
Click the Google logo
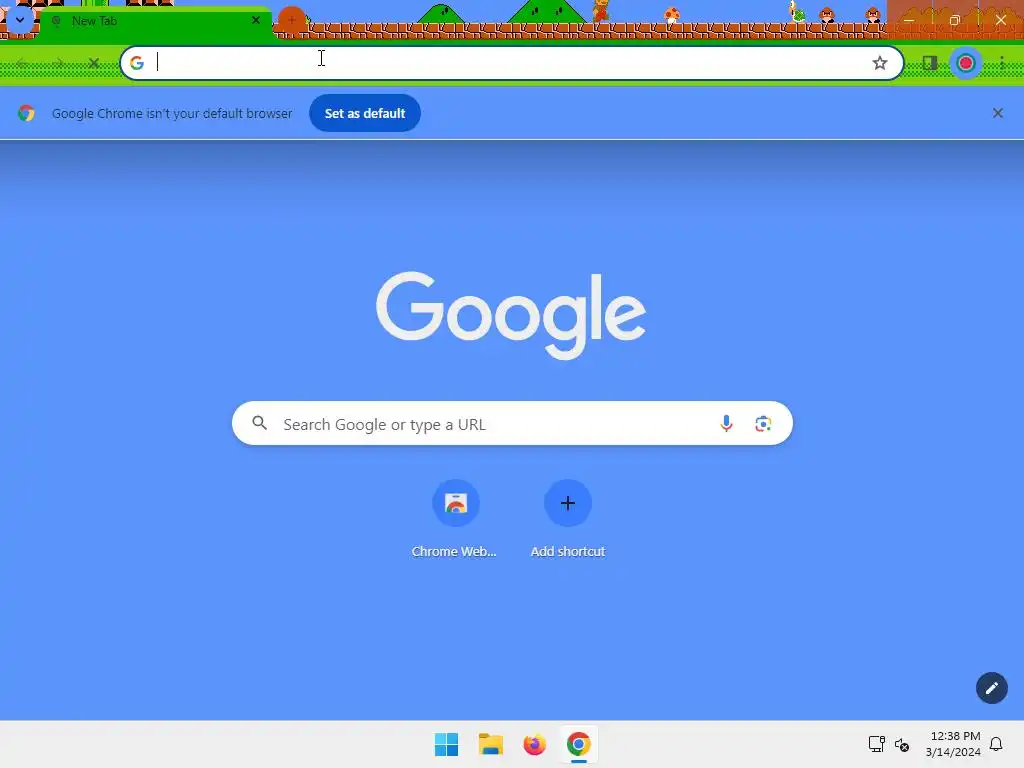coord(511,315)
